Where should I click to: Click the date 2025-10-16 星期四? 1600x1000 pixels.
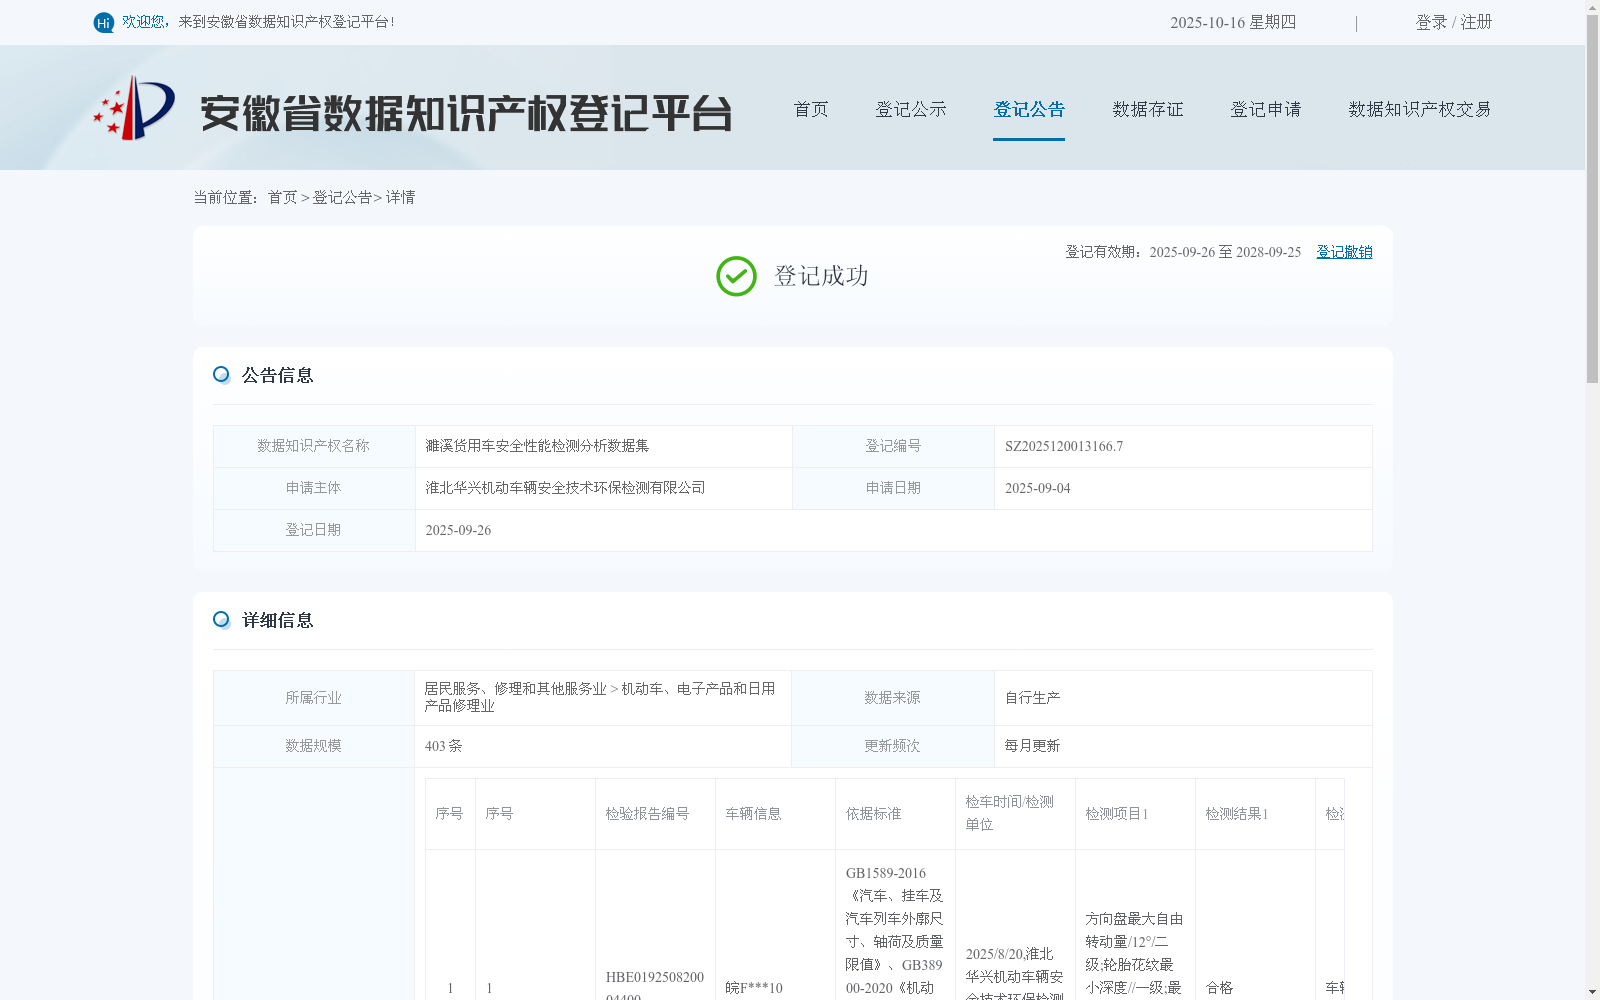(1233, 22)
